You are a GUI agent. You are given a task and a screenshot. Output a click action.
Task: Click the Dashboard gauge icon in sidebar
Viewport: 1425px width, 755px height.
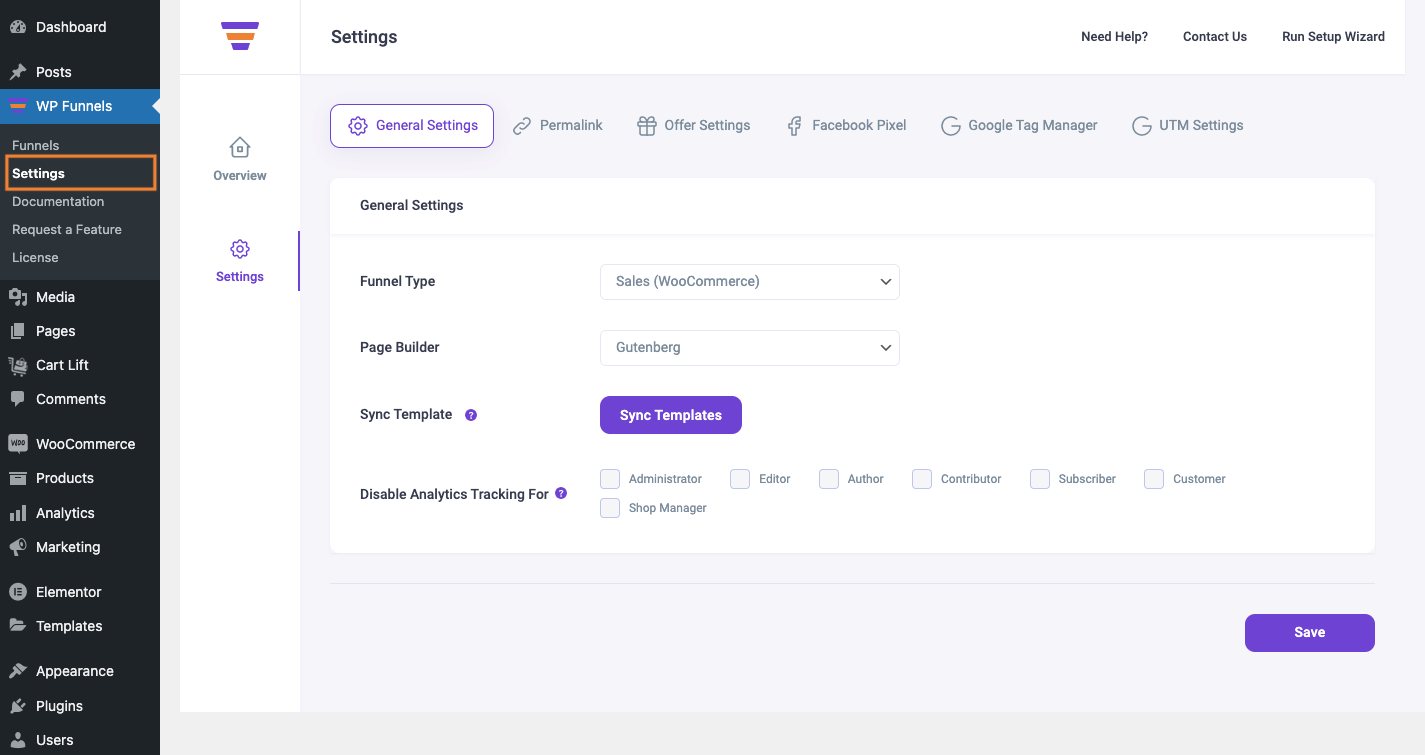point(18,27)
